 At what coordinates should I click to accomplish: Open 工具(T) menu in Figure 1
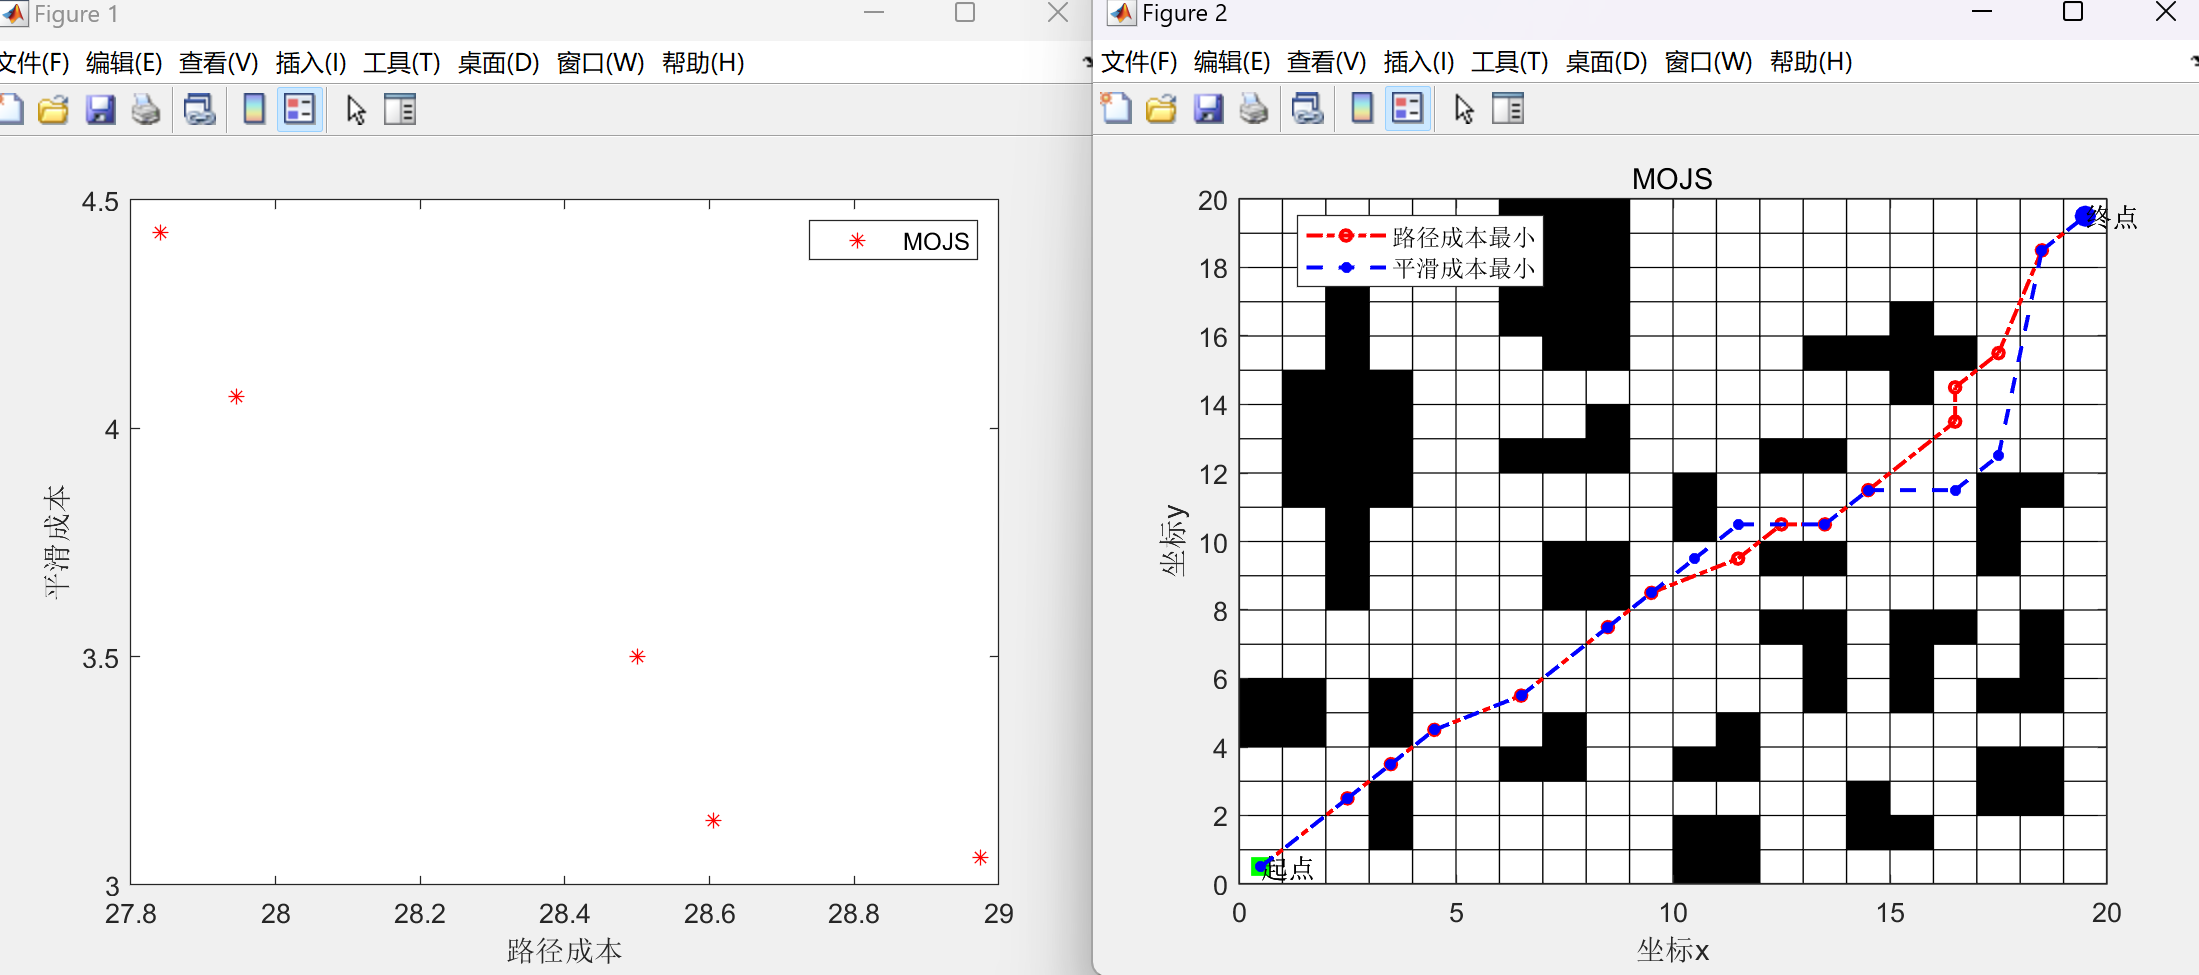(x=401, y=63)
